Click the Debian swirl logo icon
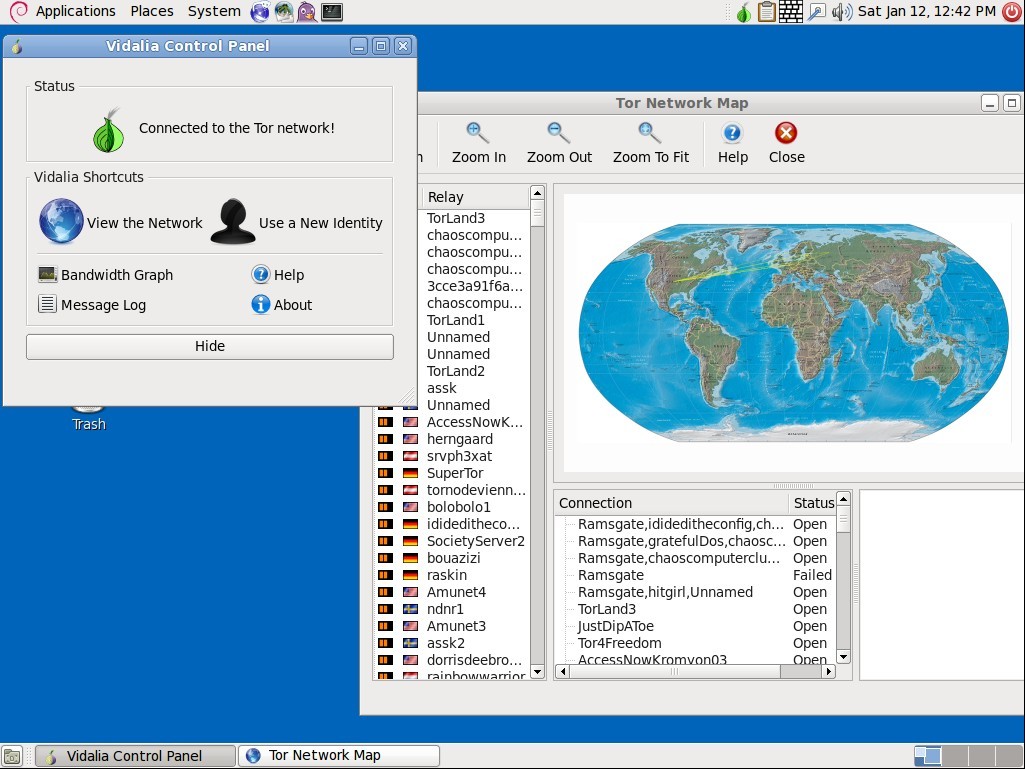Image resolution: width=1025 pixels, height=769 pixels. pyautogui.click(x=18, y=11)
